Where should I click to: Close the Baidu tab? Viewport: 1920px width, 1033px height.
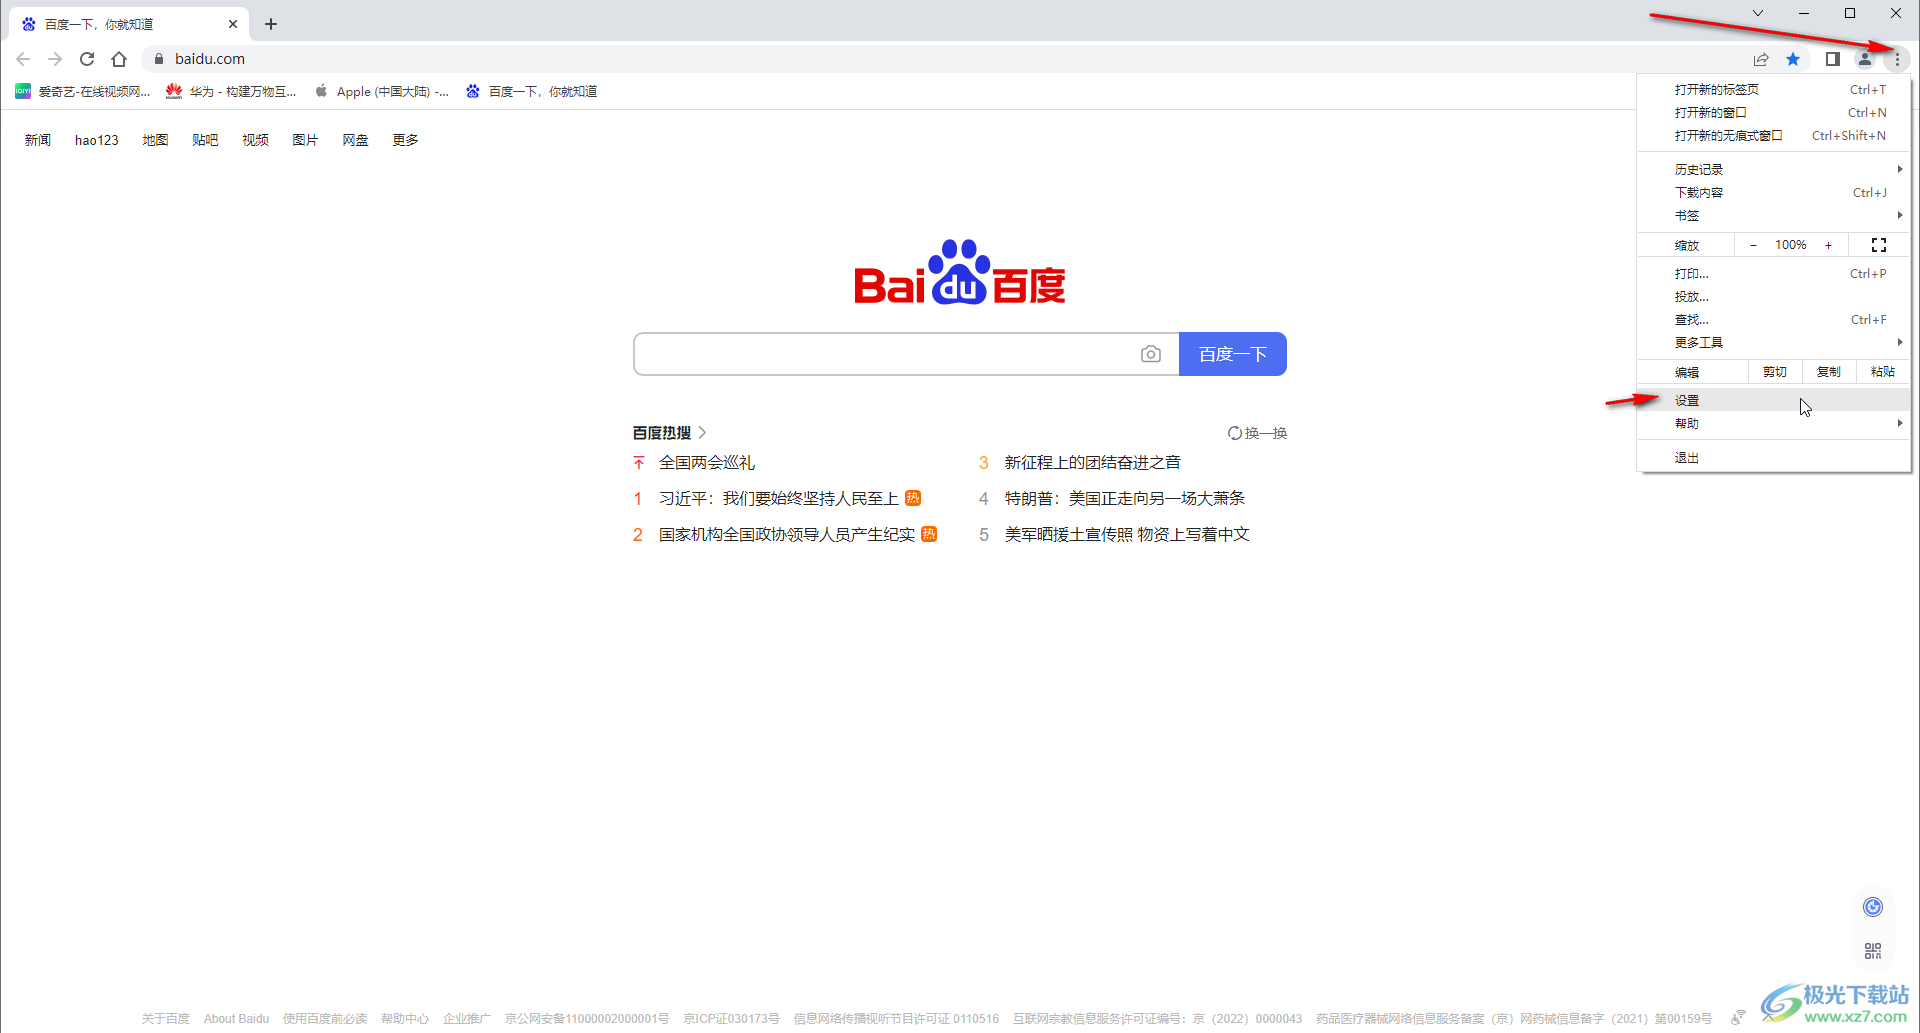click(233, 24)
